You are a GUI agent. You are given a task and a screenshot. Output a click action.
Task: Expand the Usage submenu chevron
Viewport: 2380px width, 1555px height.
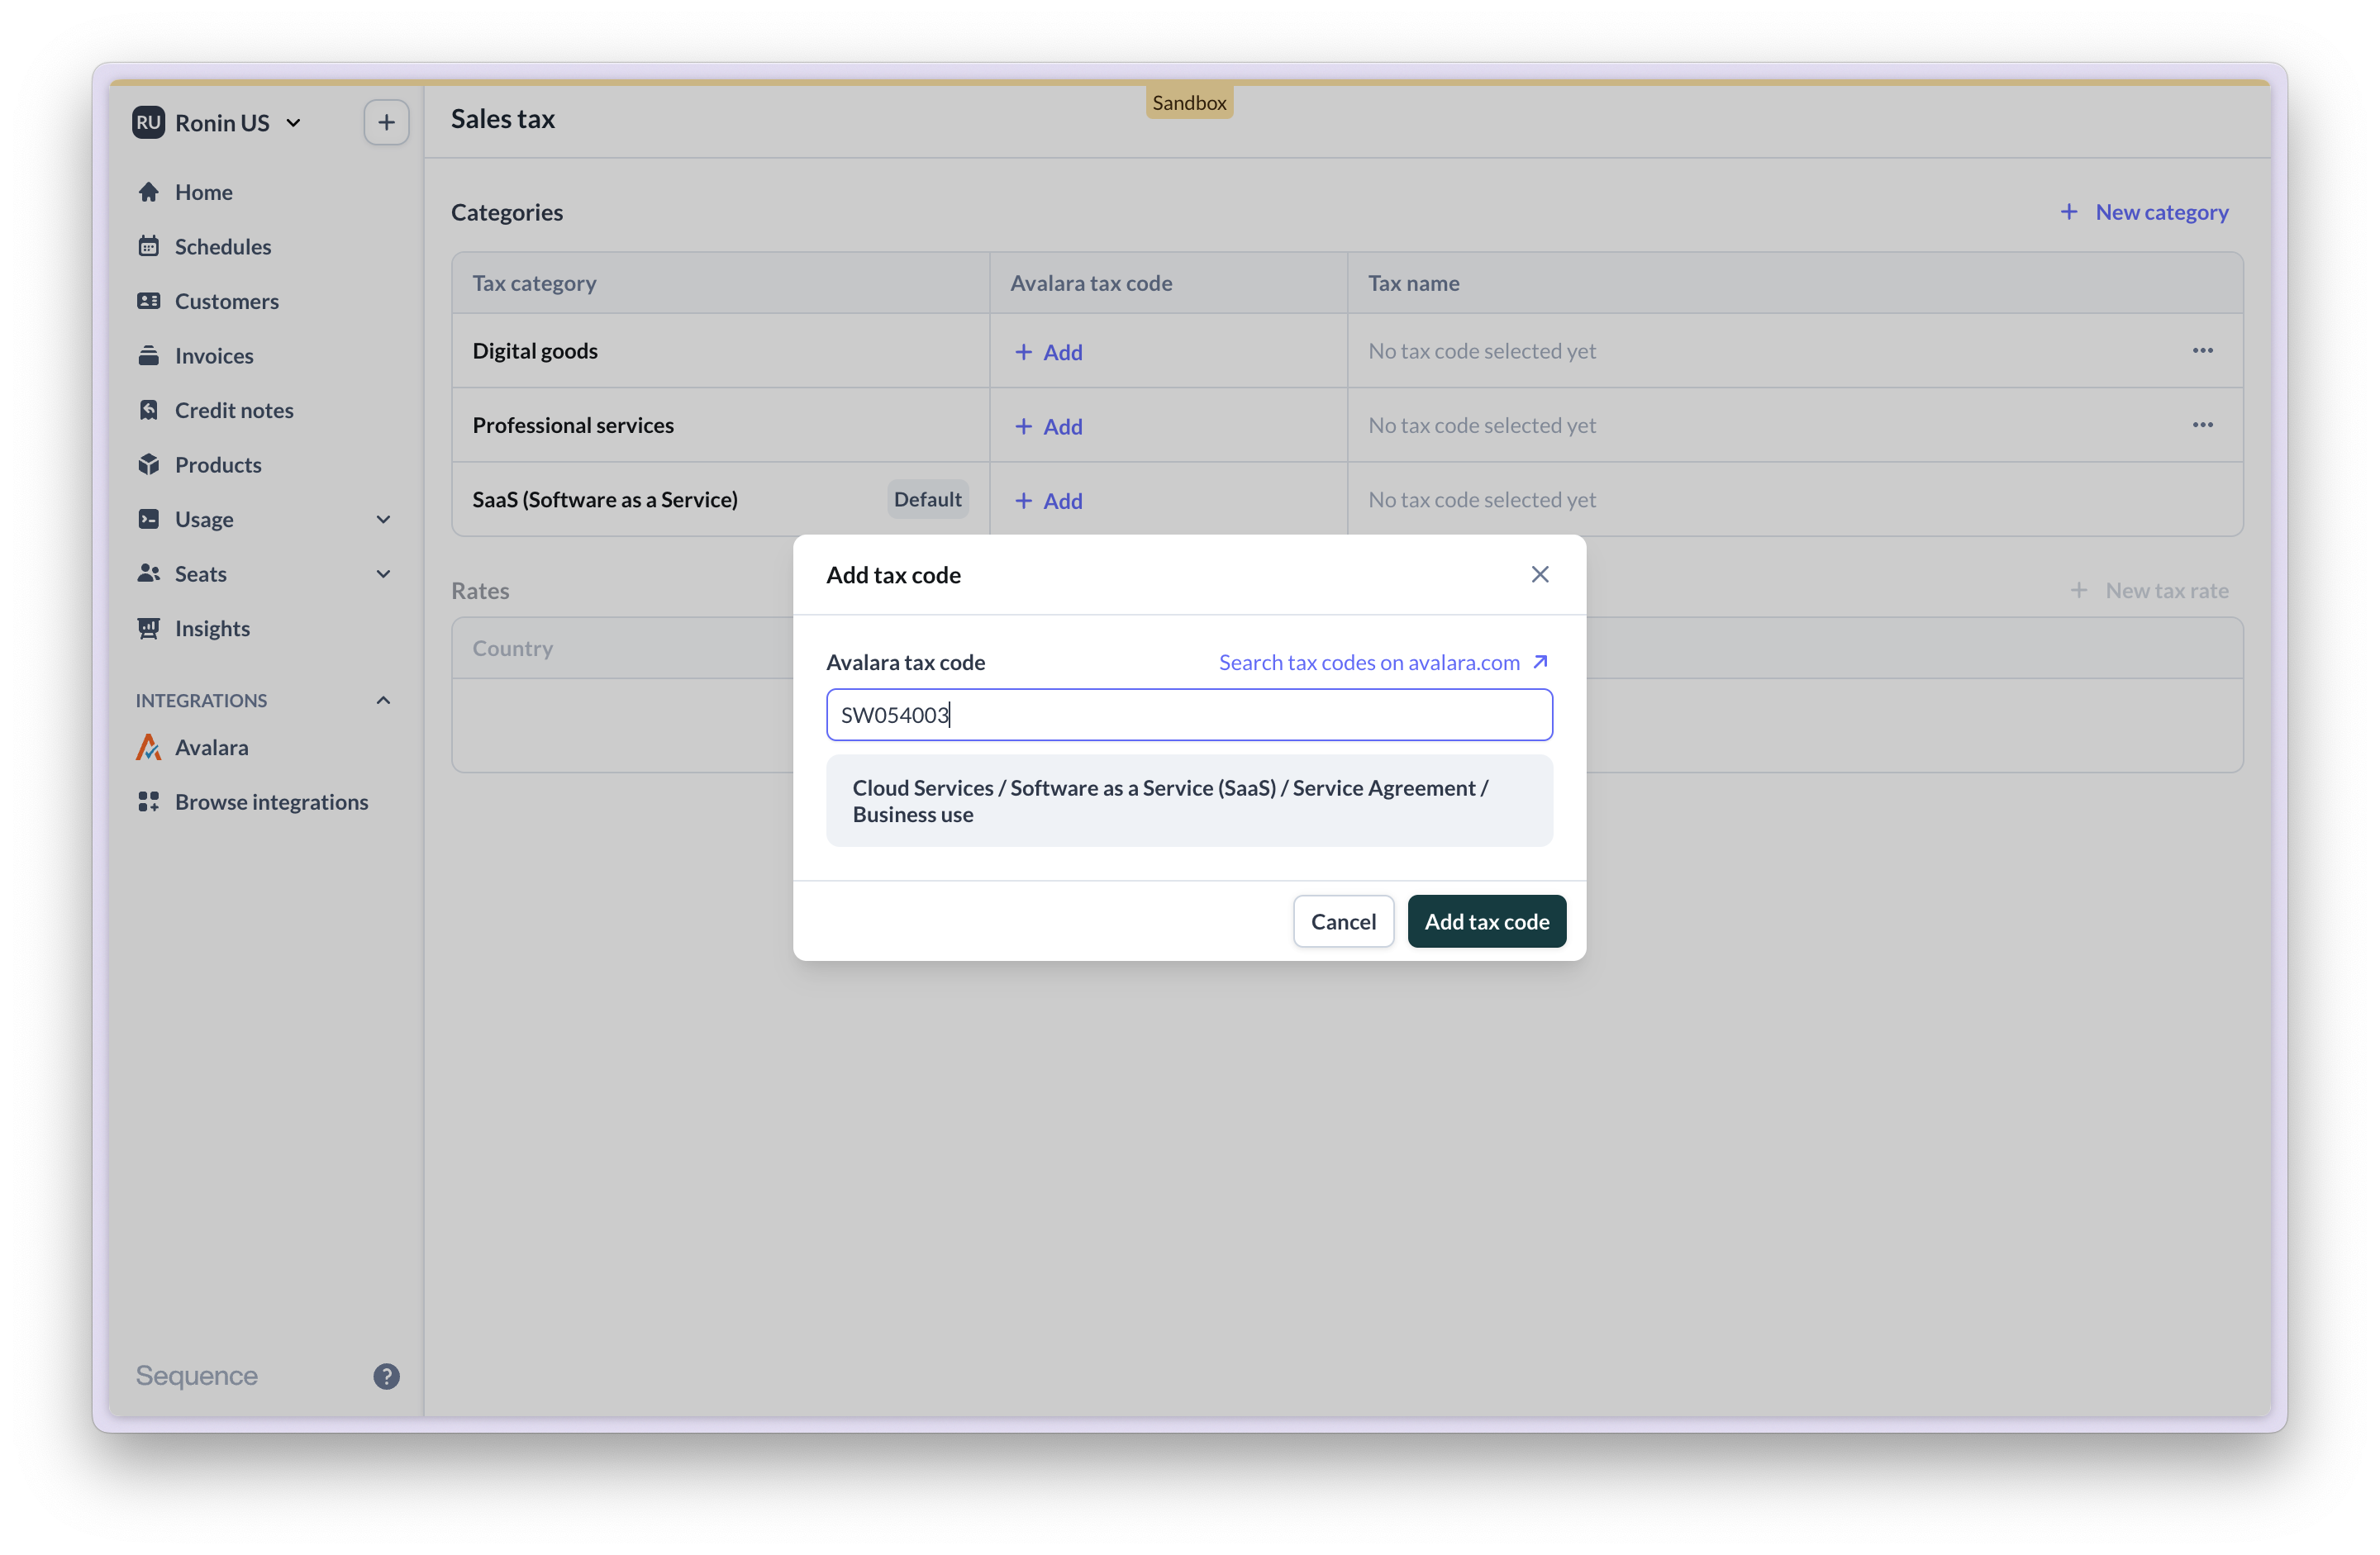[383, 519]
